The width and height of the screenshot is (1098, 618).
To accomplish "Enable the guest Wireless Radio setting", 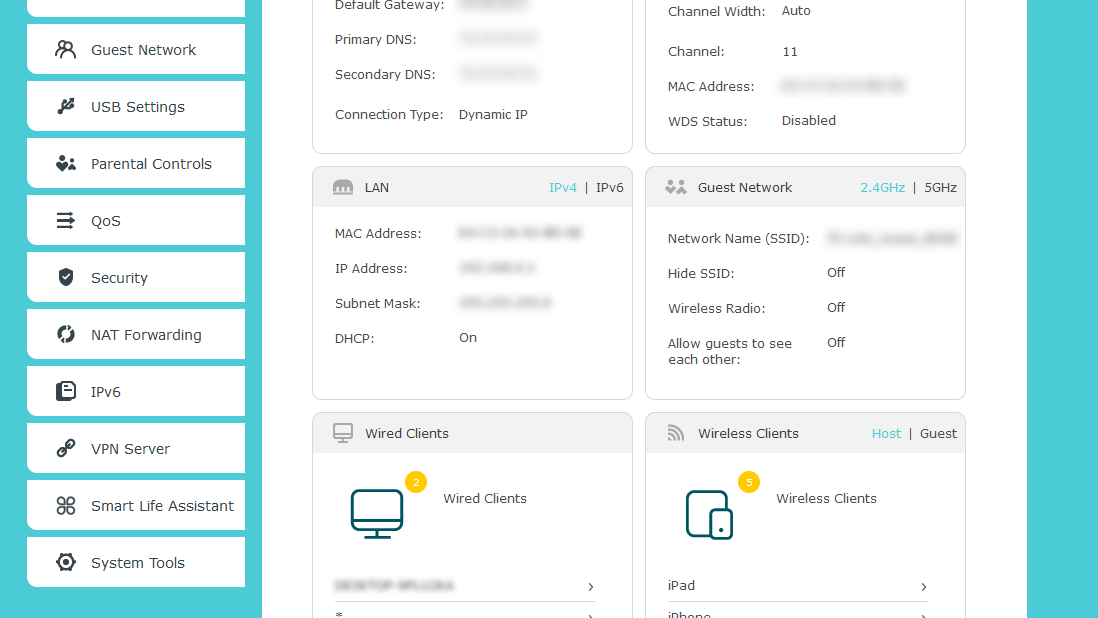I will coord(836,307).
